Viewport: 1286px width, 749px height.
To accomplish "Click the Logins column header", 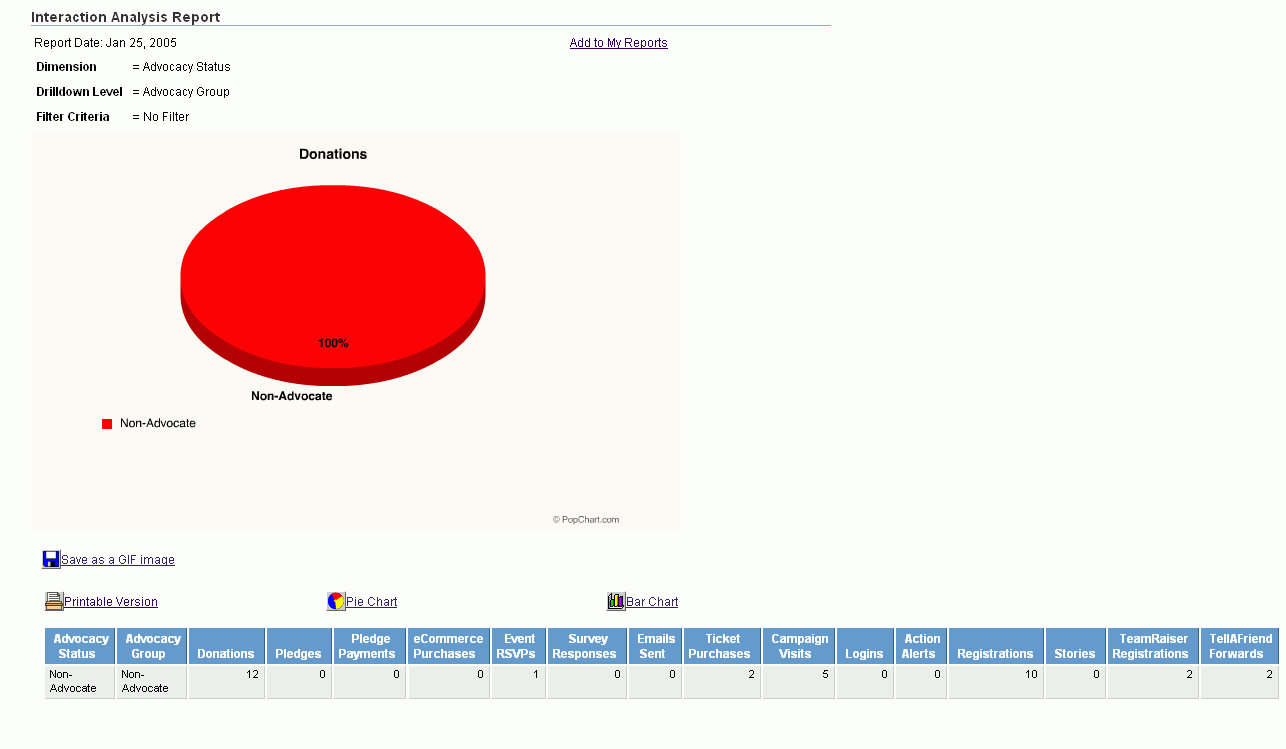I will click(x=865, y=646).
